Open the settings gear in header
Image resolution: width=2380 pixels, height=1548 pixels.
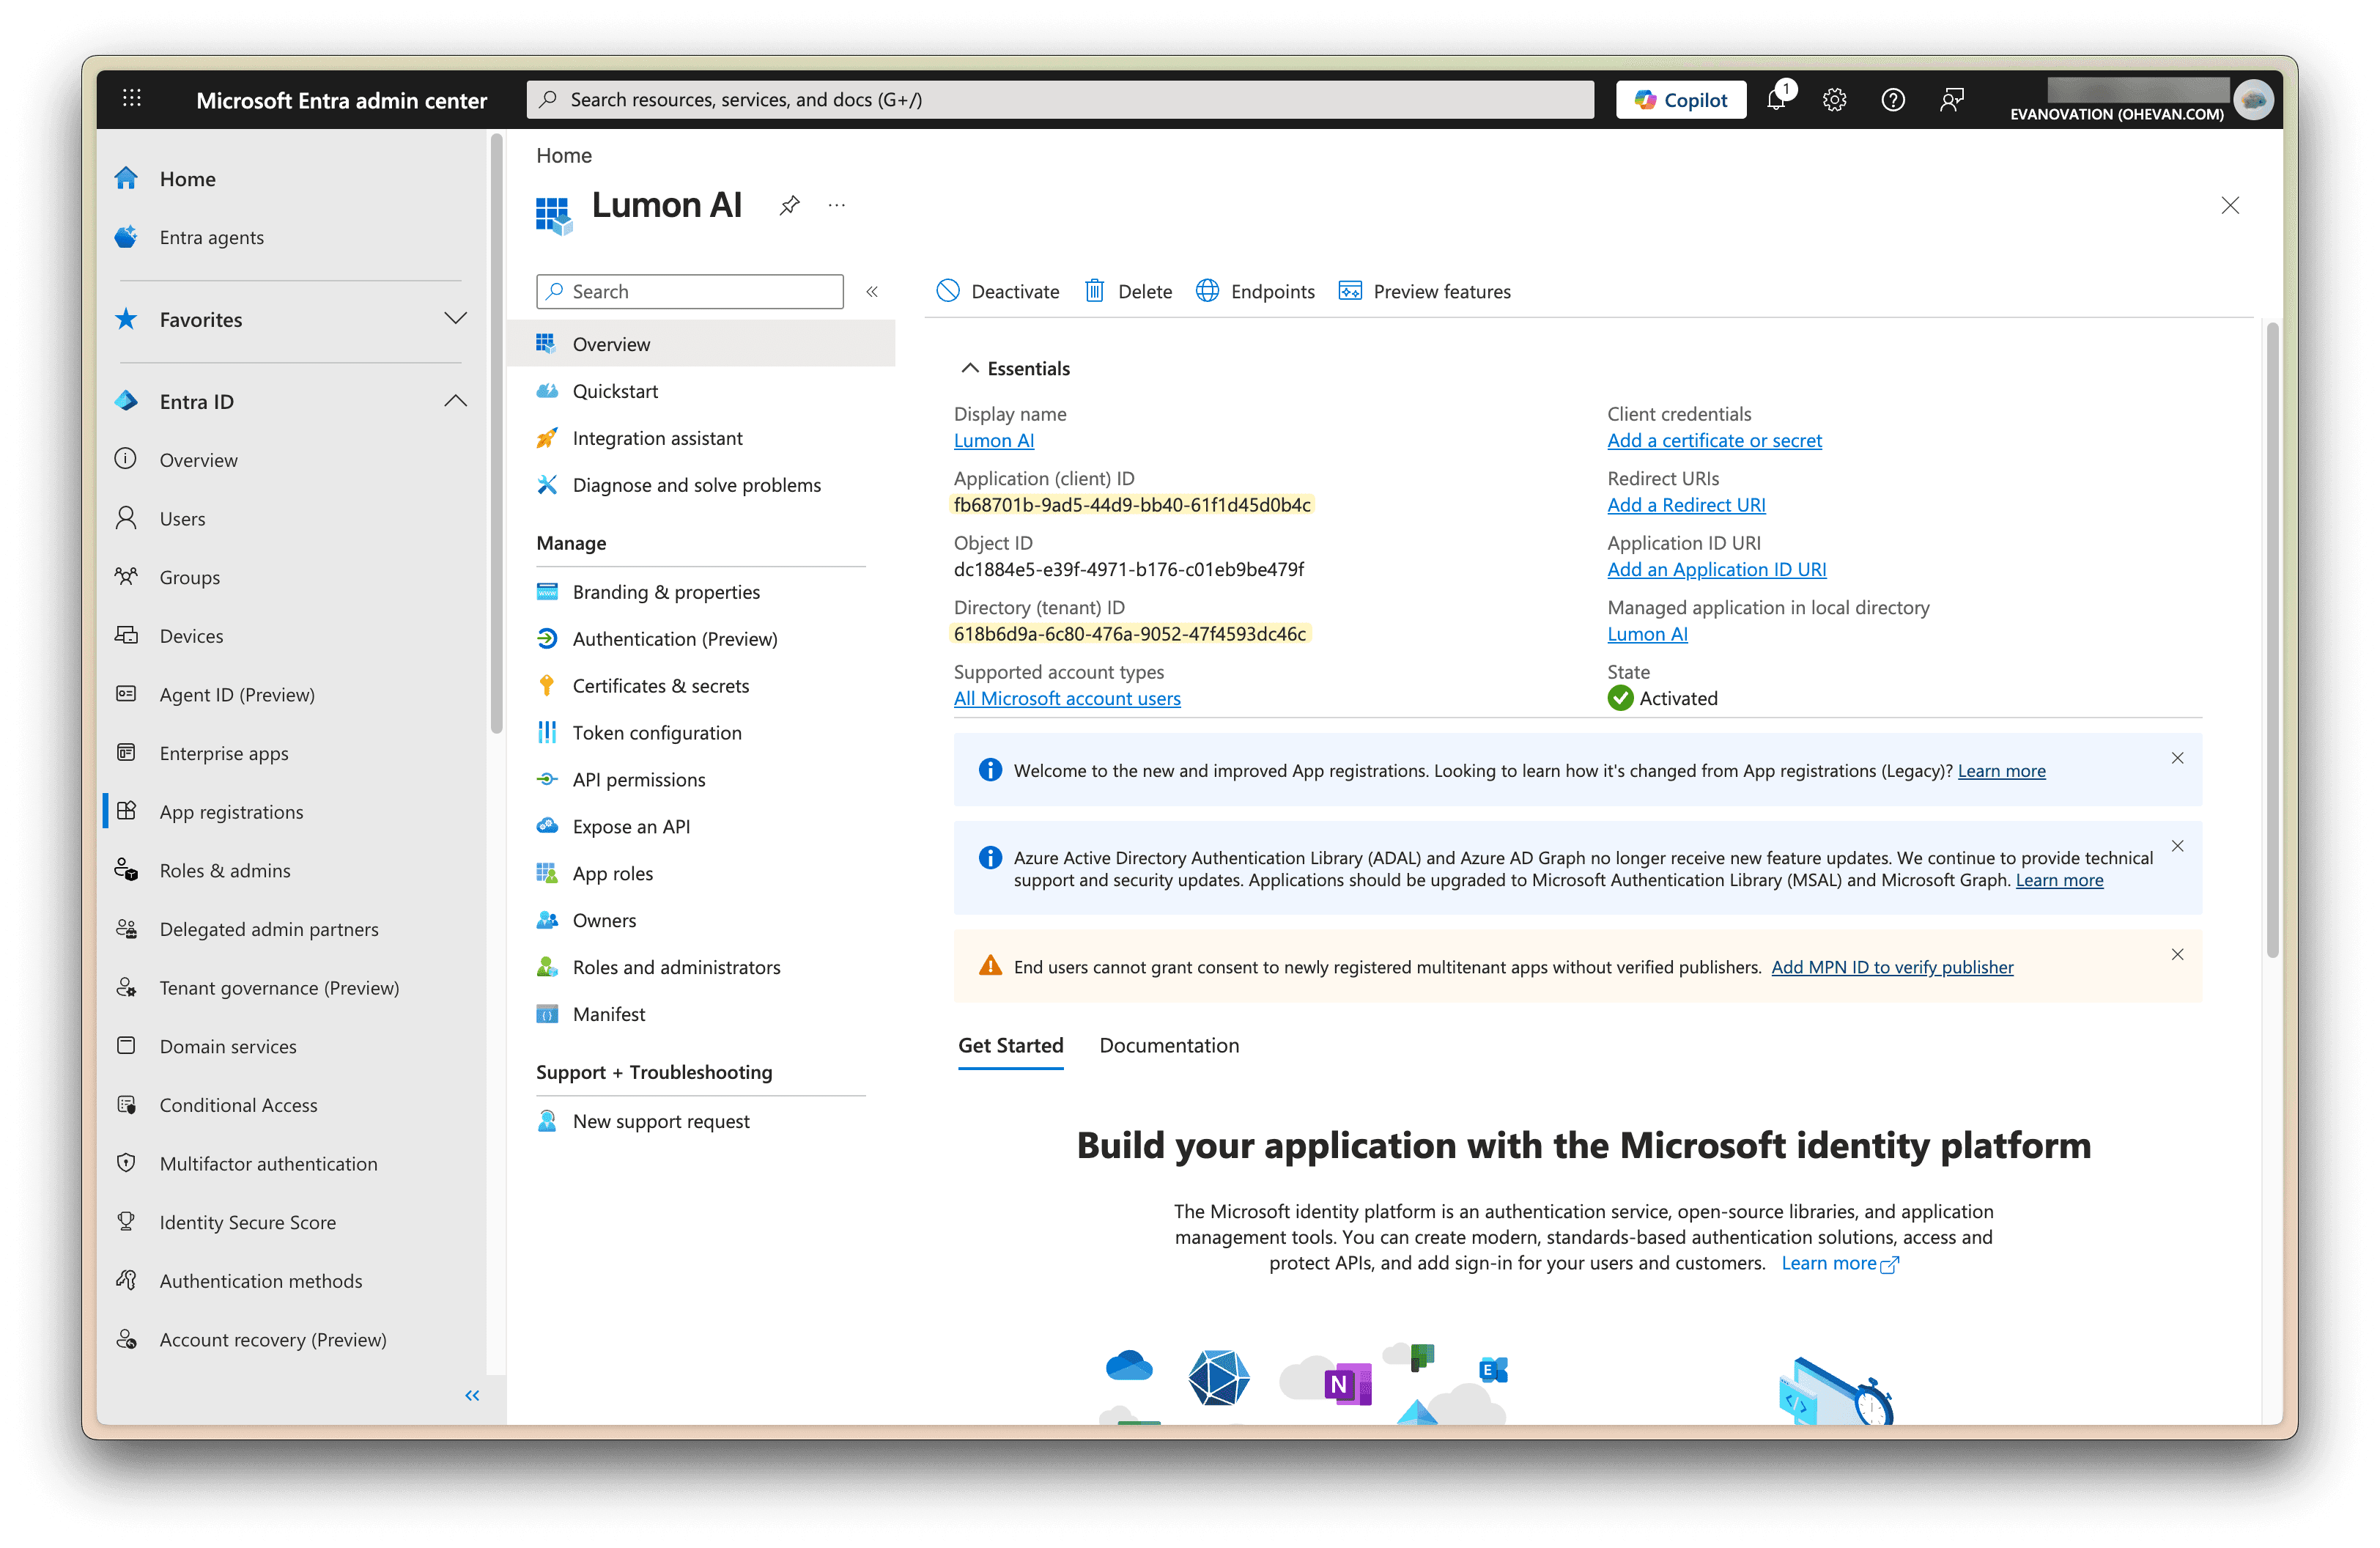[1834, 100]
